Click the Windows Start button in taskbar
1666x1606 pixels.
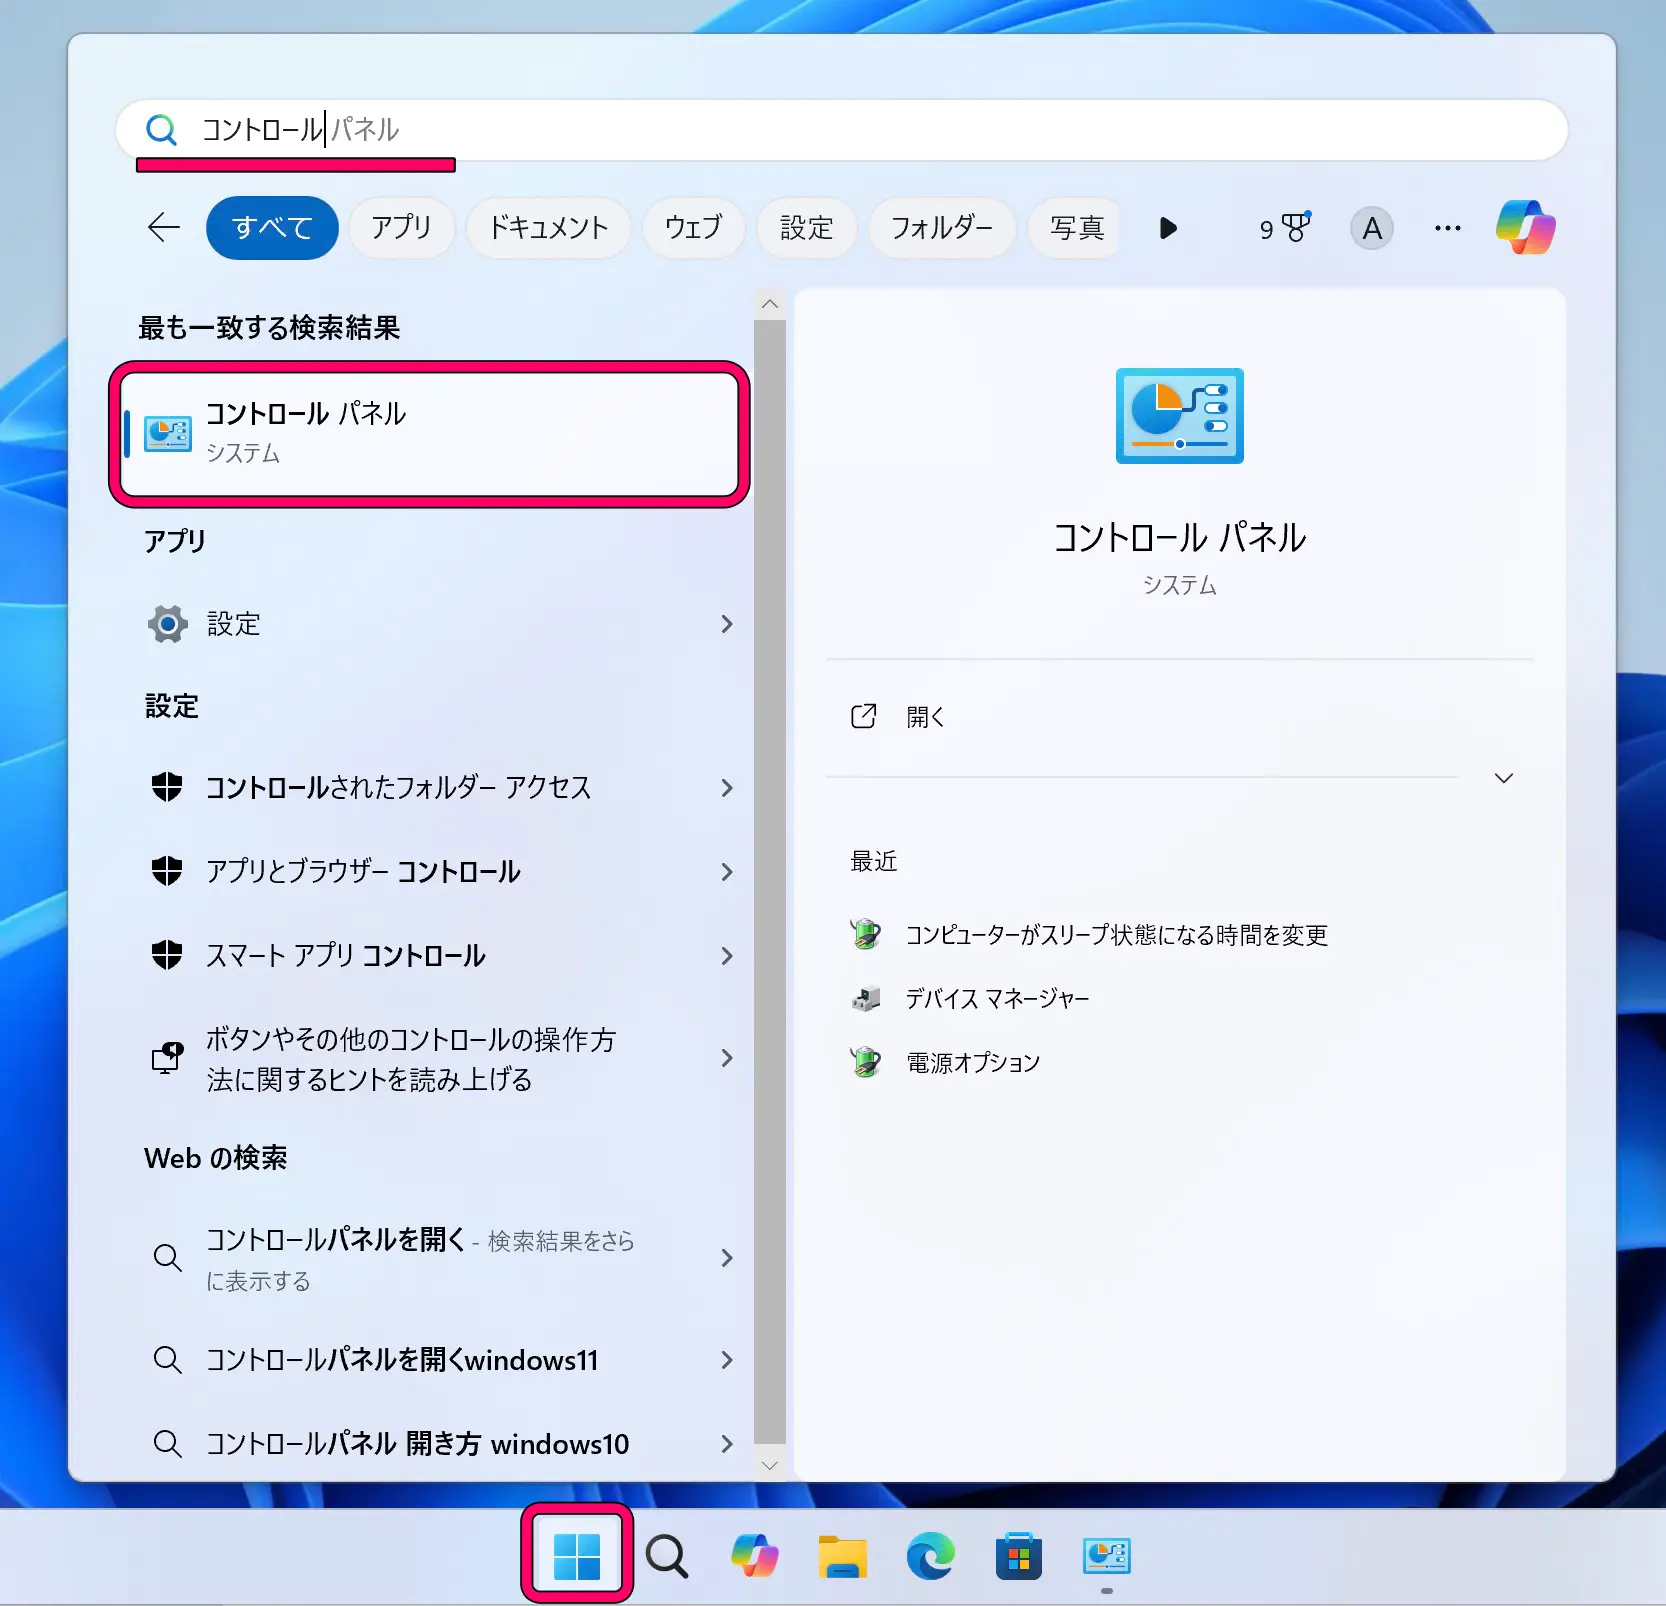coord(576,1556)
